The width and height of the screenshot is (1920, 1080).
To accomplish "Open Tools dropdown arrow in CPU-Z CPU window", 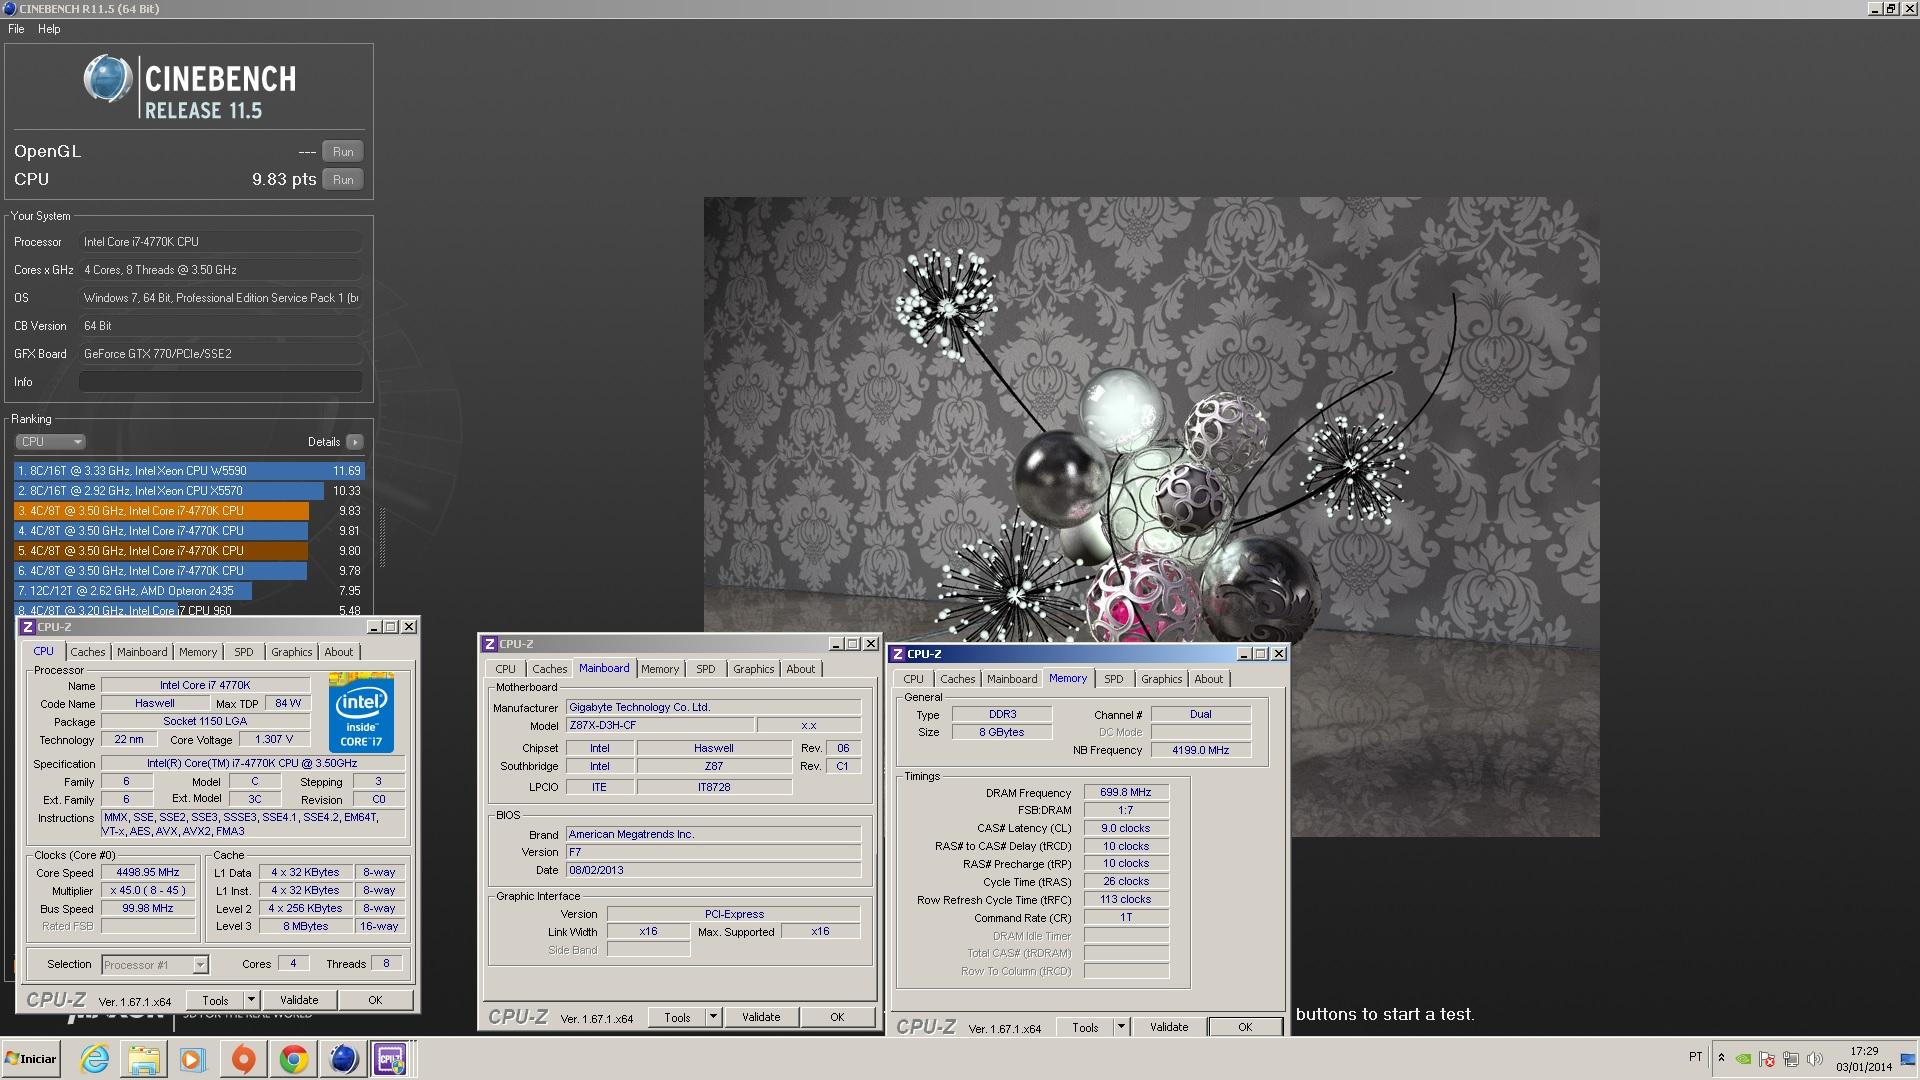I will [x=251, y=1000].
